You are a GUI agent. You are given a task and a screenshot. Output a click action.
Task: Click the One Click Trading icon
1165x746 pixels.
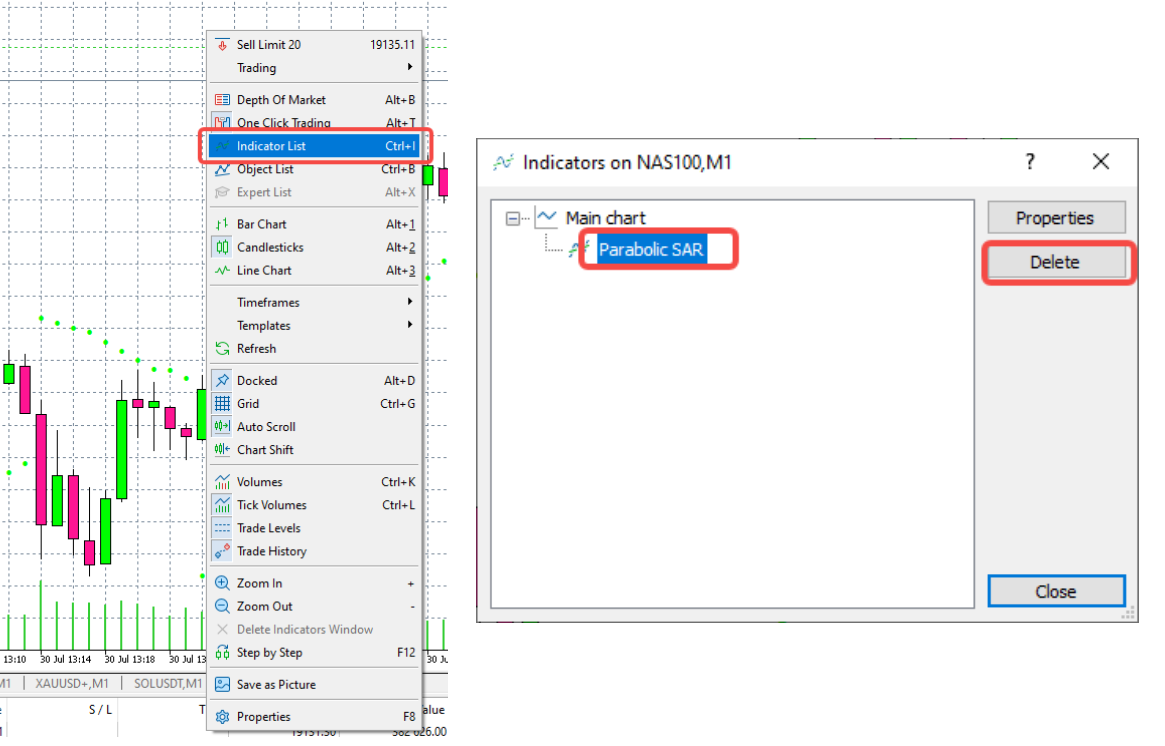click(x=222, y=123)
